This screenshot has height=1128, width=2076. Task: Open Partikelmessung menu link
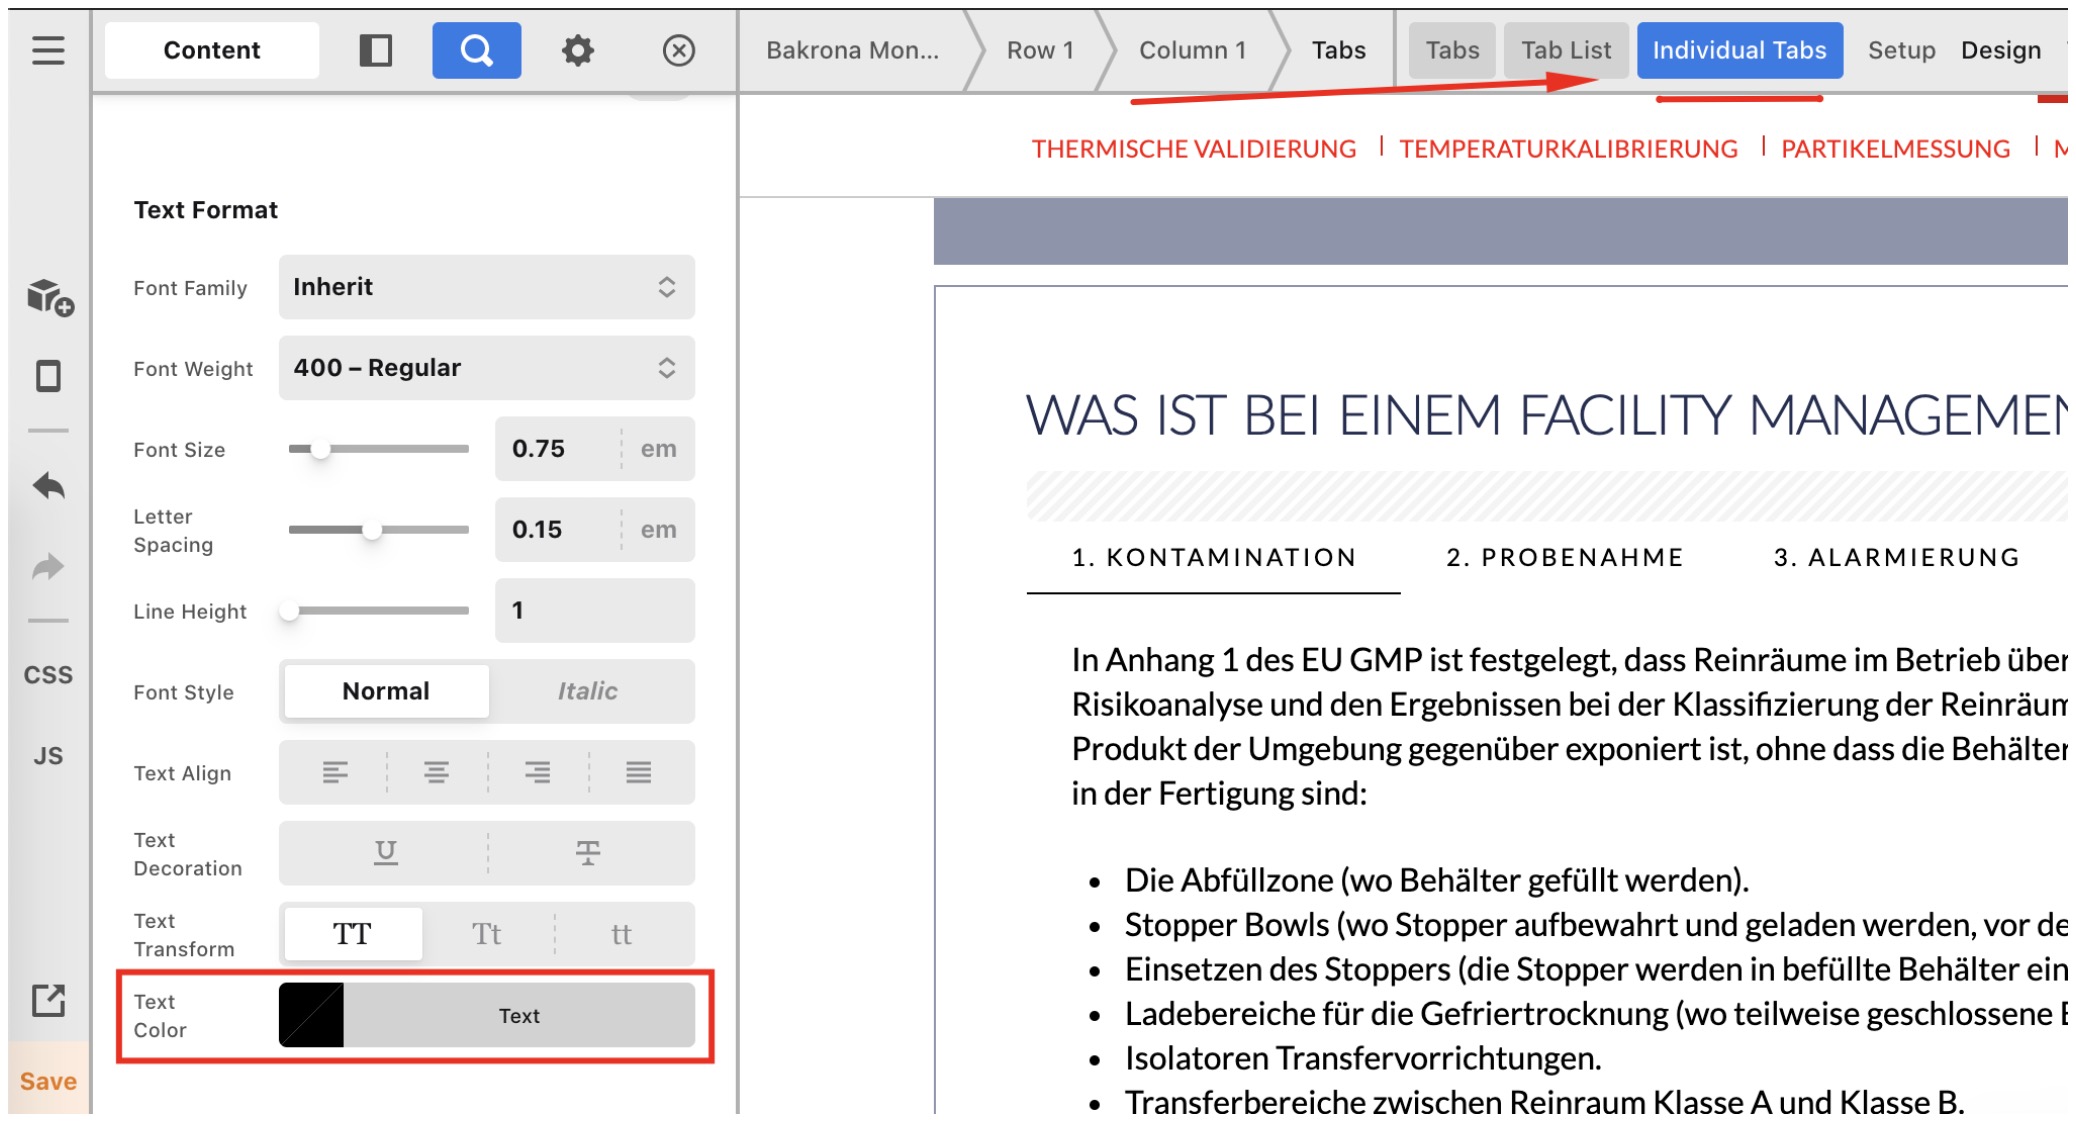(x=1895, y=149)
